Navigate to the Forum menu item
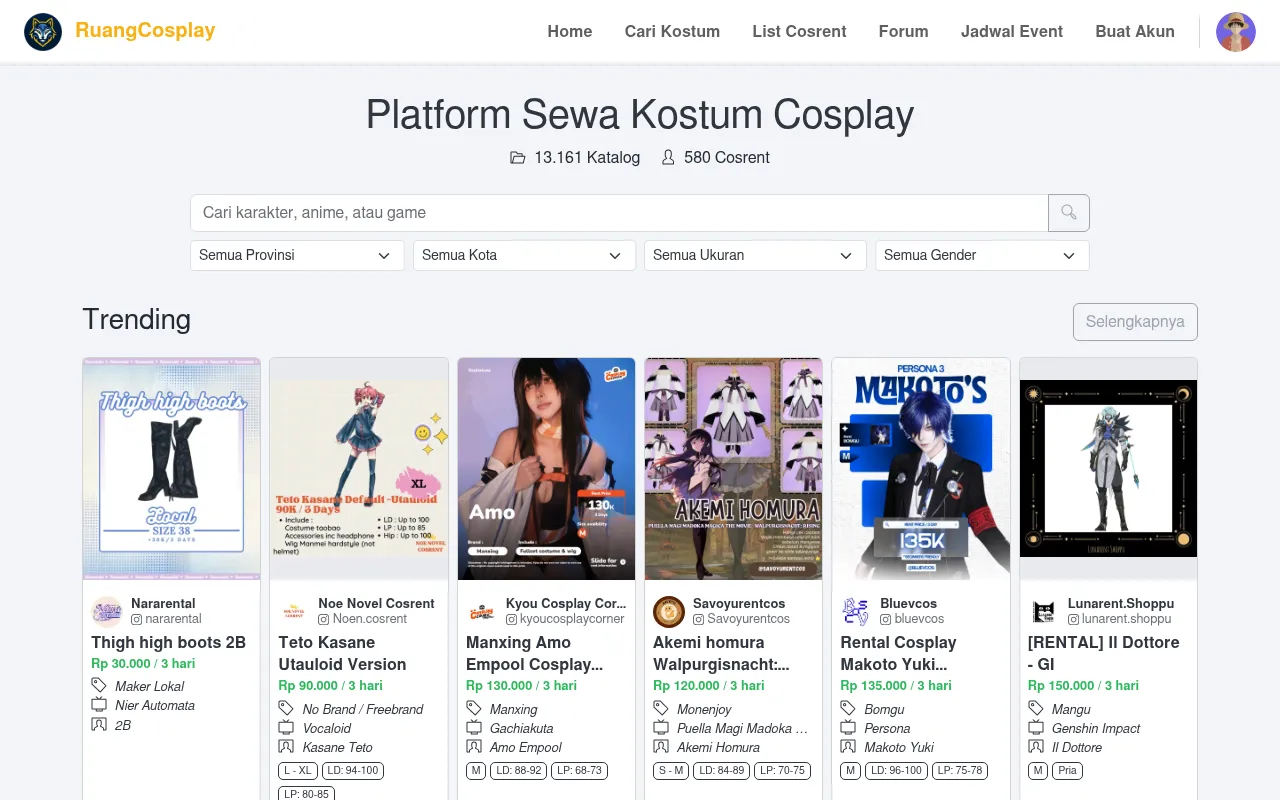Viewport: 1280px width, 800px height. coord(904,32)
